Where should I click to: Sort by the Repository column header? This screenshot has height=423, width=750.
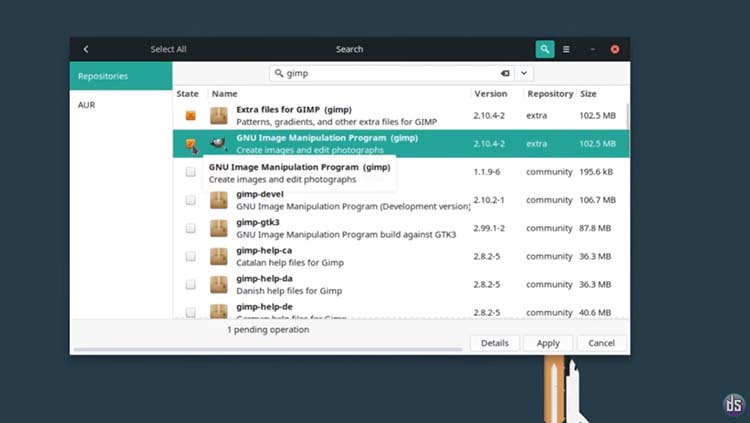click(550, 94)
